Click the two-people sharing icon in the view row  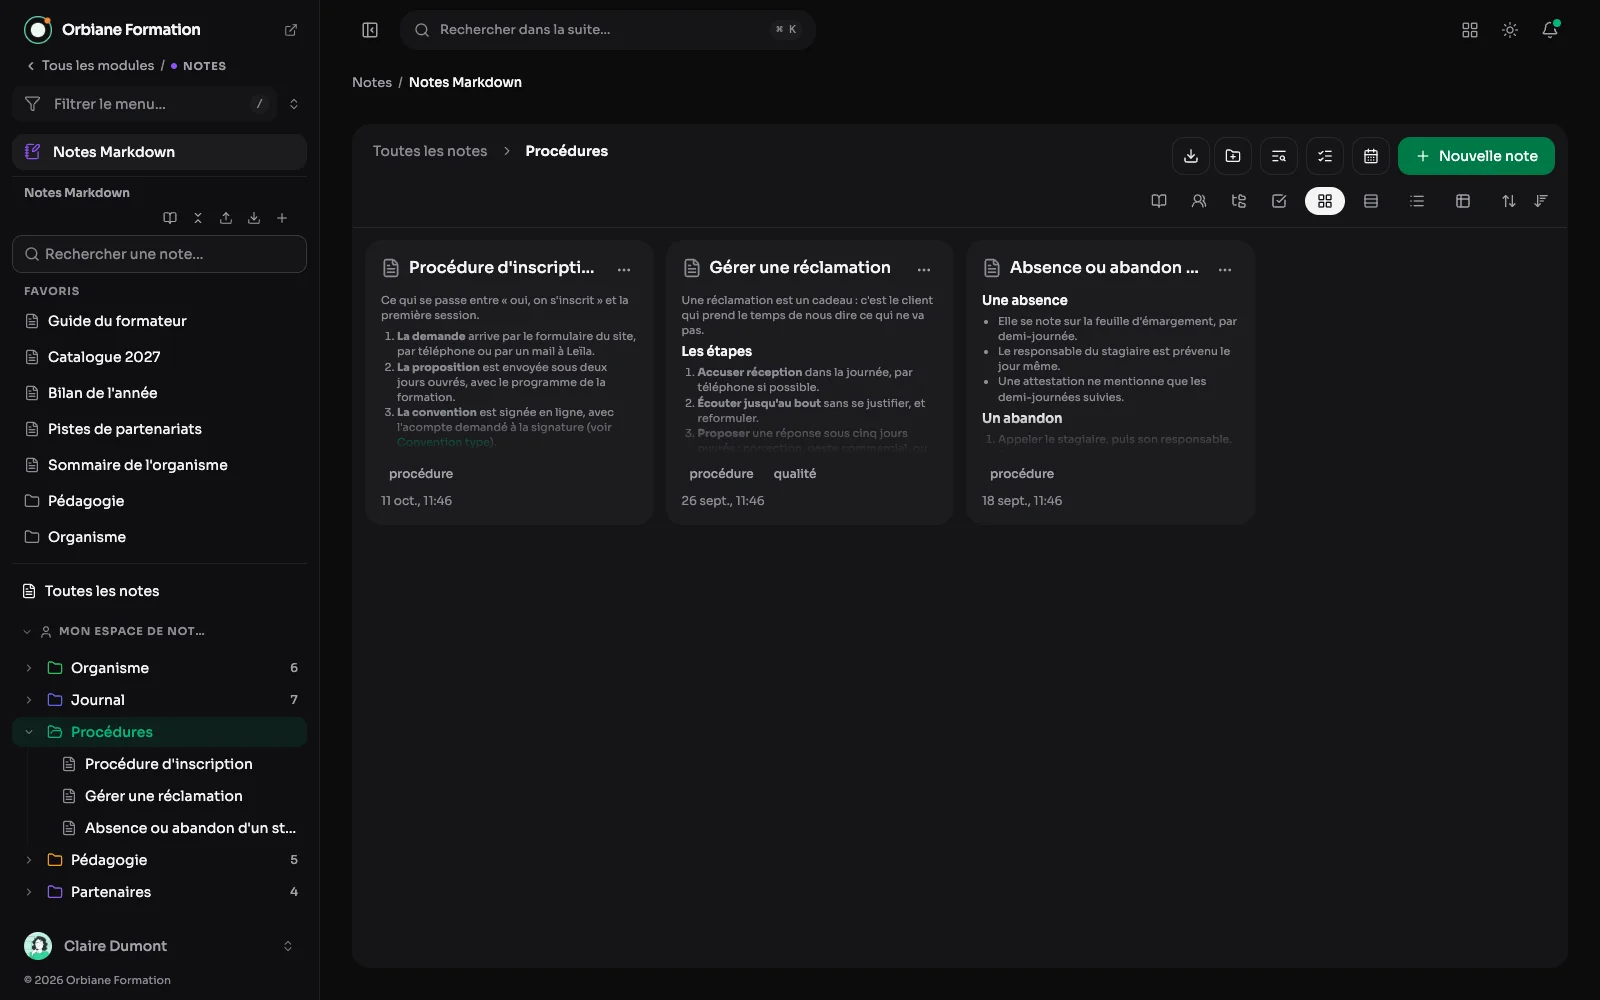pos(1199,201)
